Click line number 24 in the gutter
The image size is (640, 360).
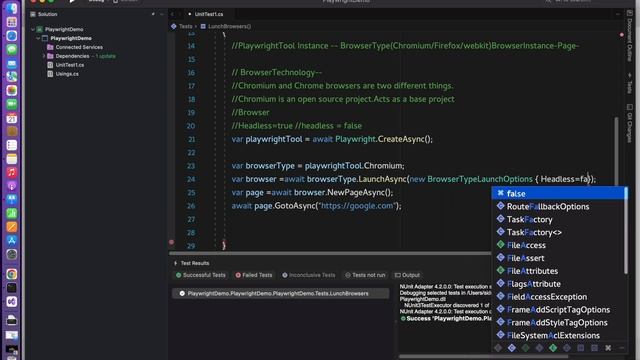coord(191,179)
